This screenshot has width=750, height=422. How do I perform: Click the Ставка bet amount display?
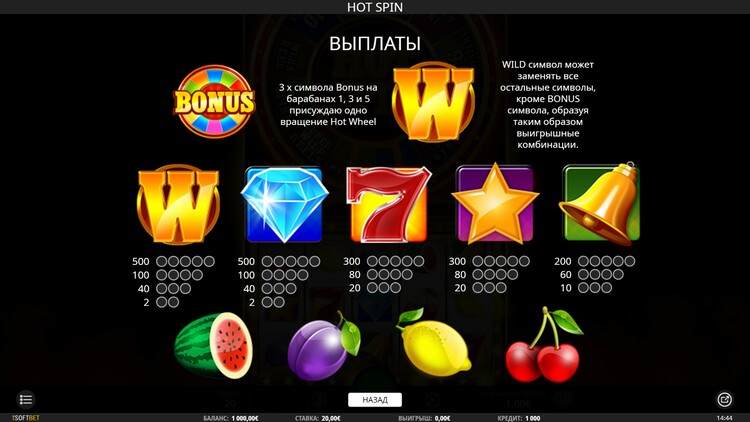tap(318, 418)
